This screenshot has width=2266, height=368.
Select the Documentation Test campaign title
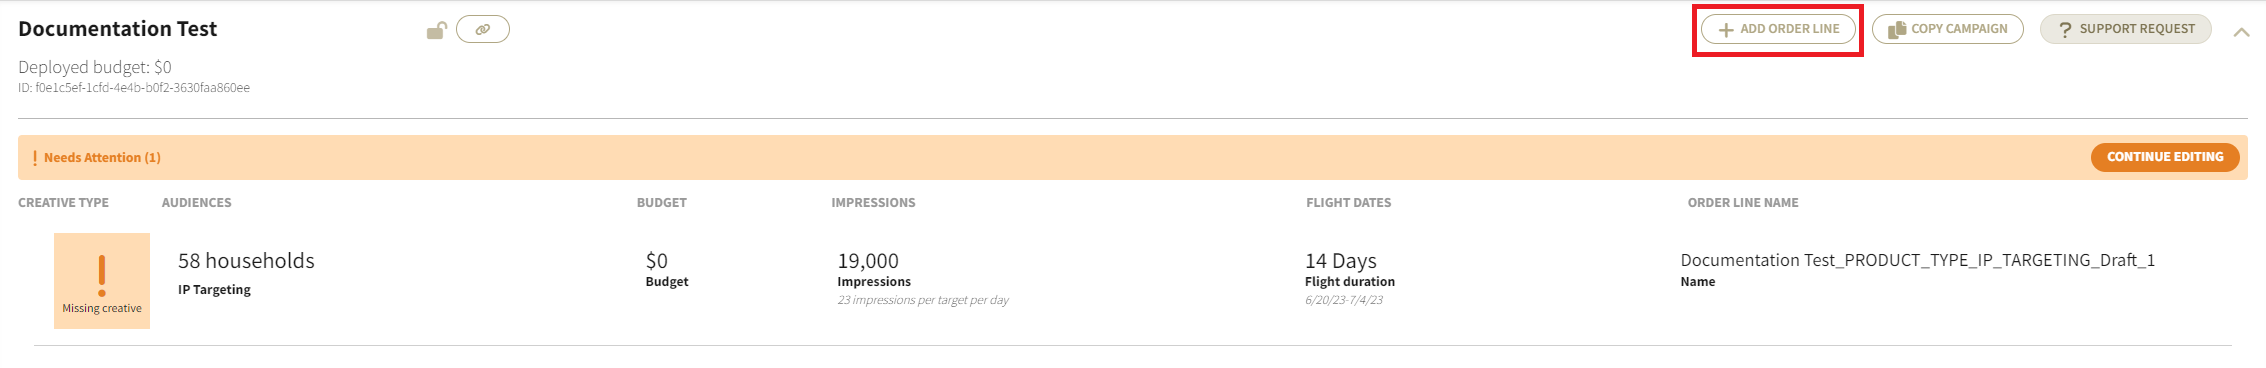pos(118,29)
